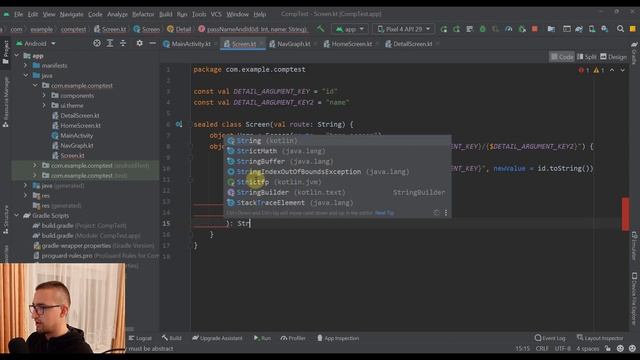640x360 pixels.
Task: Open the VCS menu
Action: coord(216,14)
